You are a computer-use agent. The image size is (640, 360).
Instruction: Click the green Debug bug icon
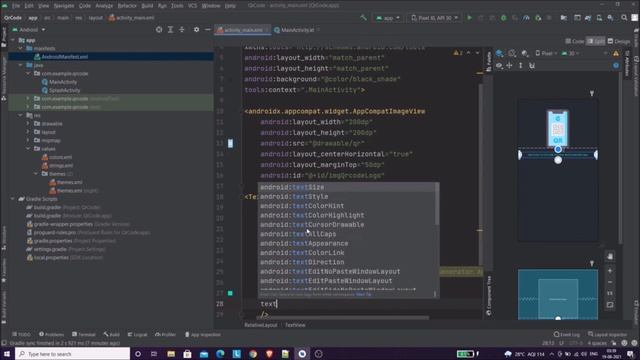(503, 18)
